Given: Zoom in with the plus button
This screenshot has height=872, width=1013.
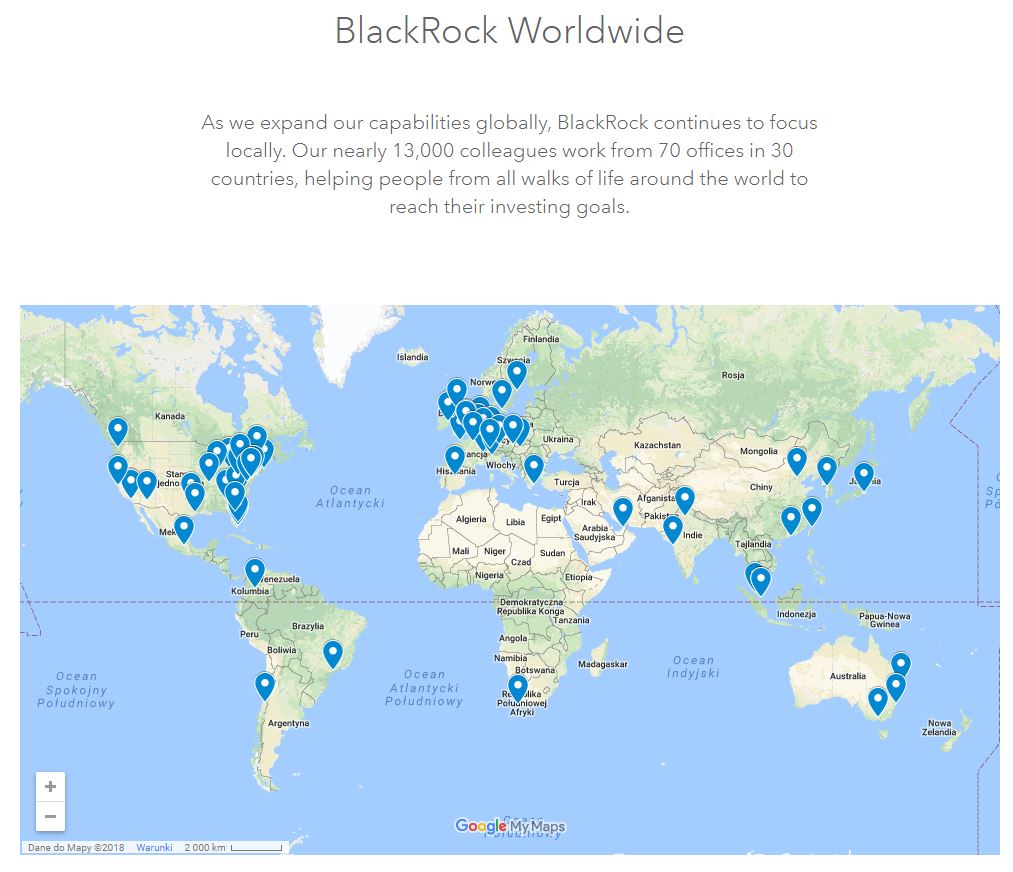Looking at the screenshot, I should 50,786.
